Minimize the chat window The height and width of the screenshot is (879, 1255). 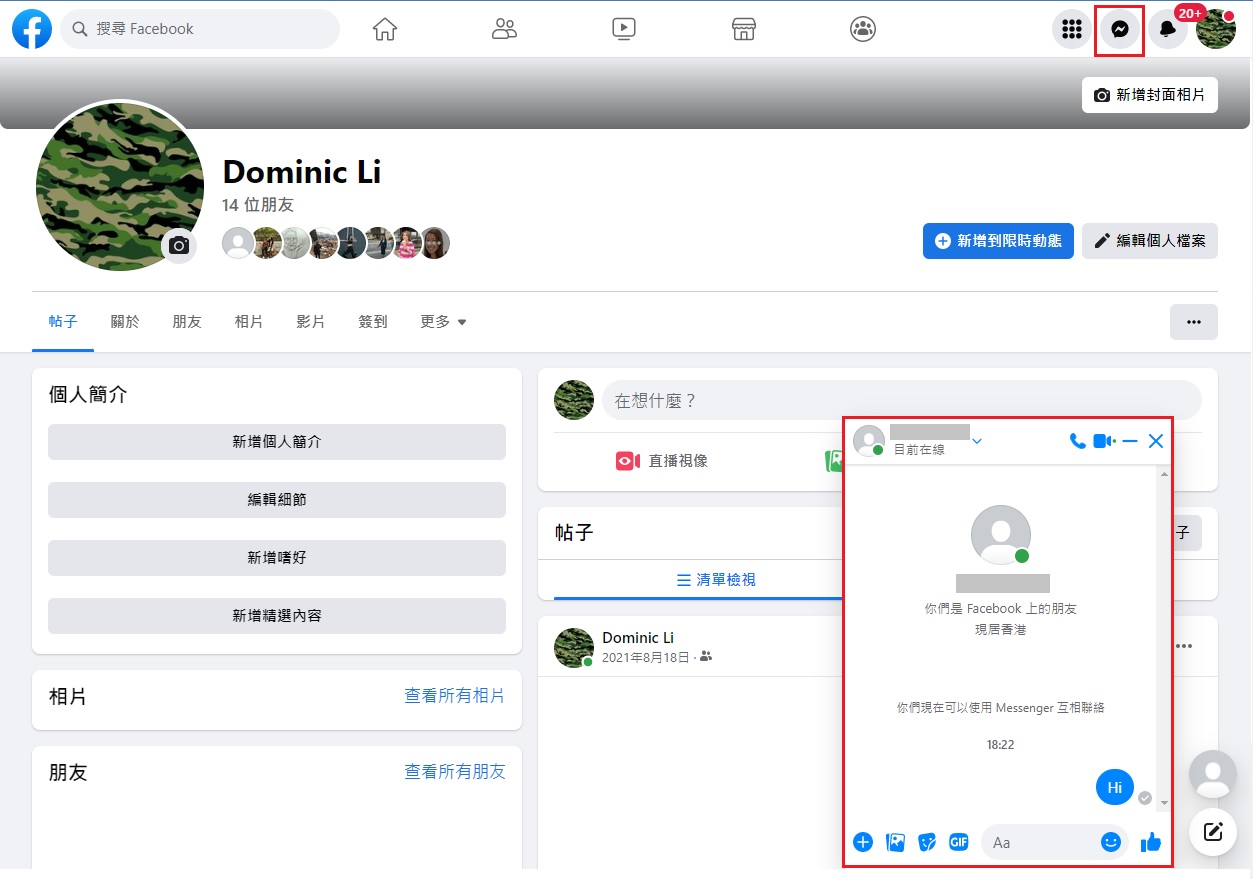(x=1130, y=441)
